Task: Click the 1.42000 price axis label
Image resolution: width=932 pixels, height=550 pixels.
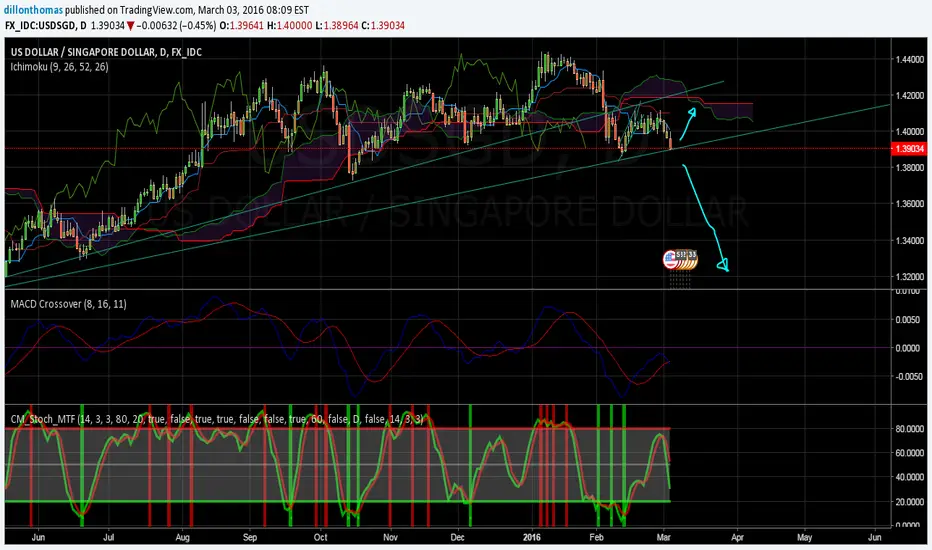Action: point(909,96)
